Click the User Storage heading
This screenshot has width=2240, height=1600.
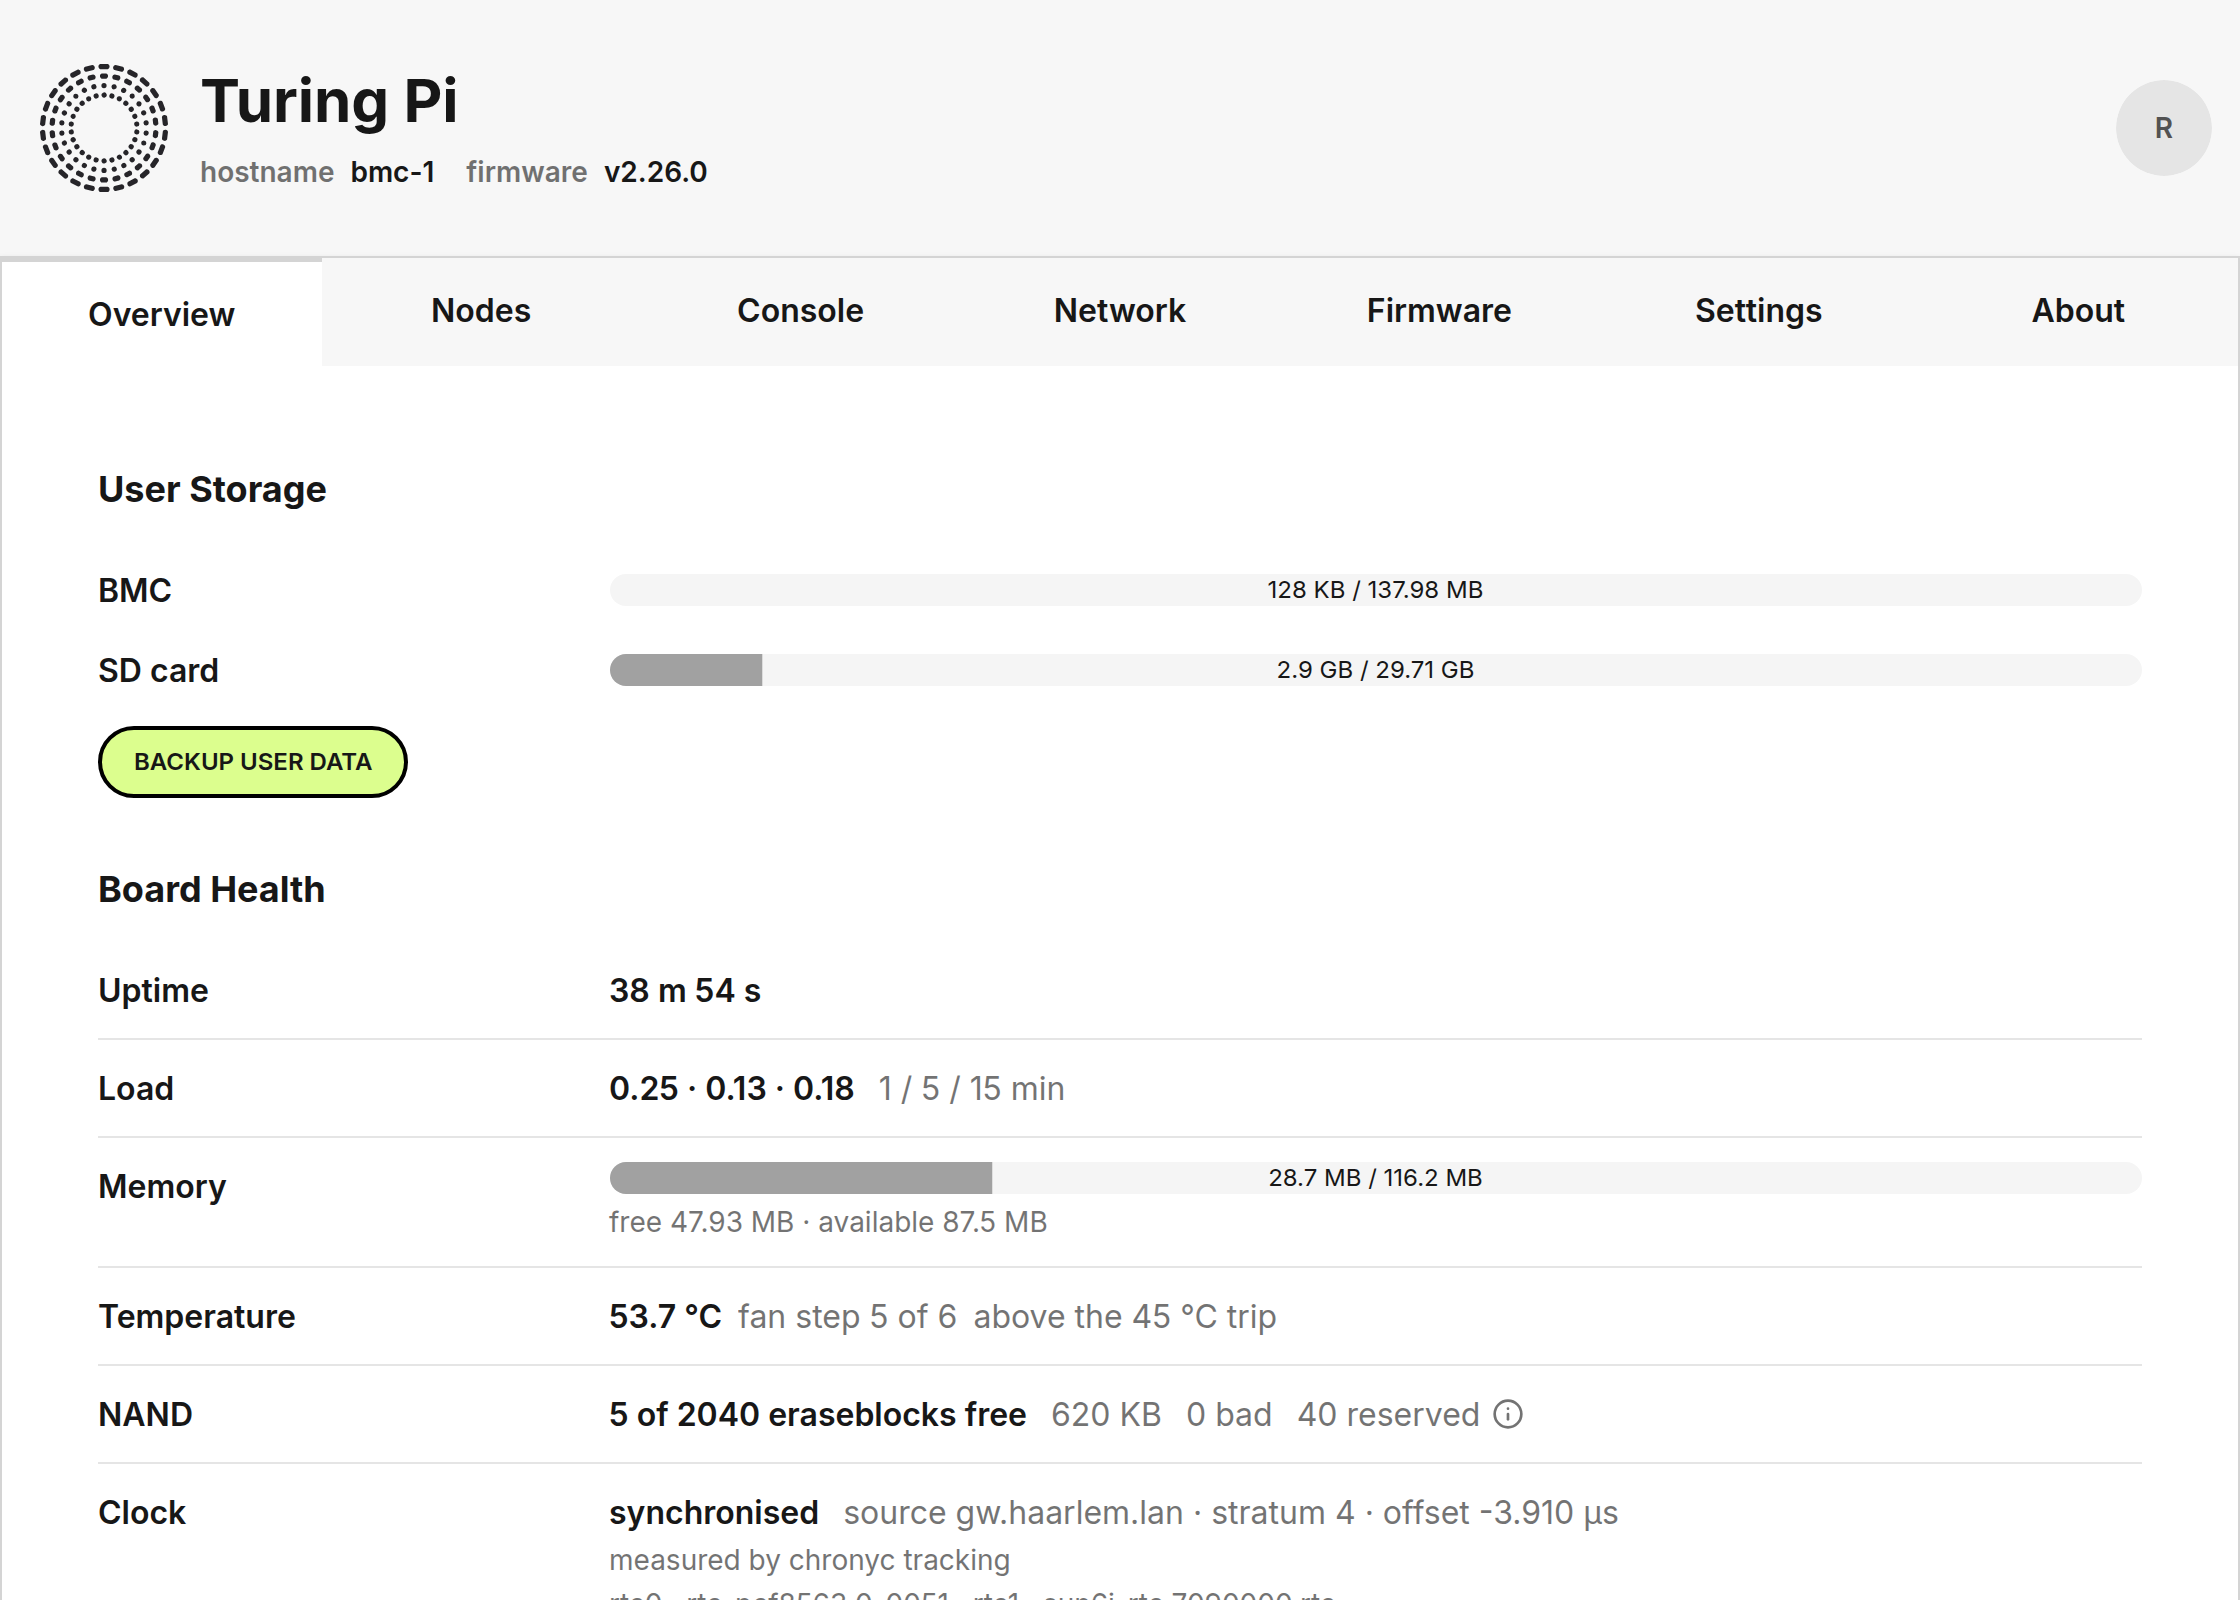[x=212, y=489]
